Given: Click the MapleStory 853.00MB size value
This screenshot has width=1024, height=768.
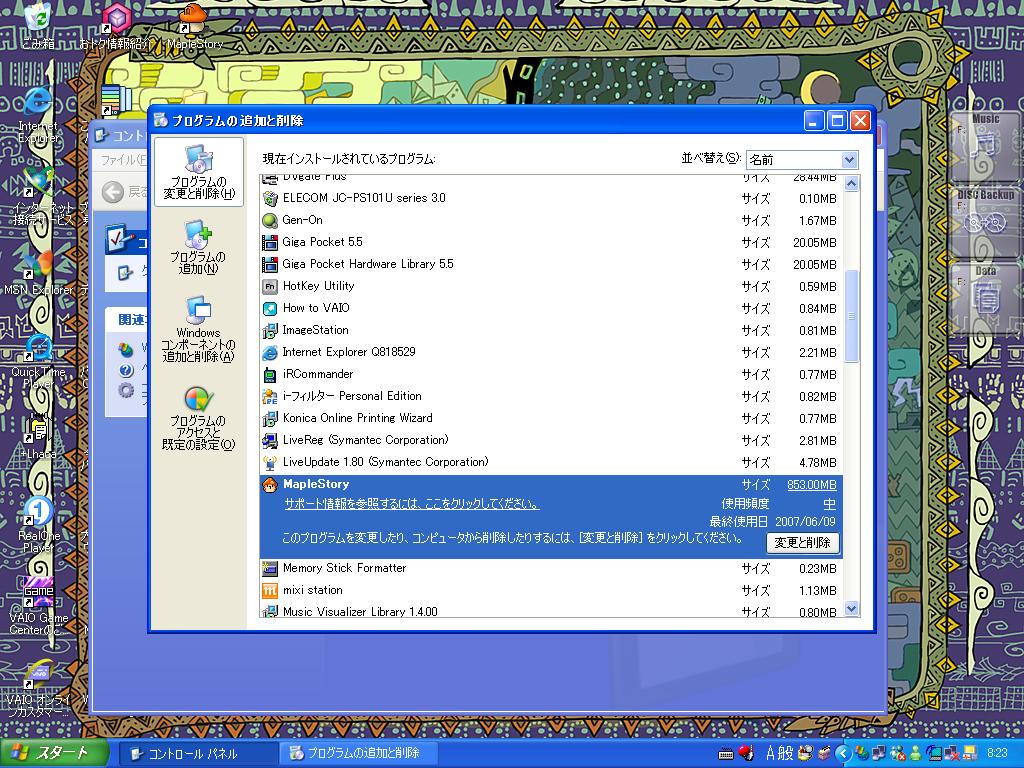Looking at the screenshot, I should click(x=811, y=485).
